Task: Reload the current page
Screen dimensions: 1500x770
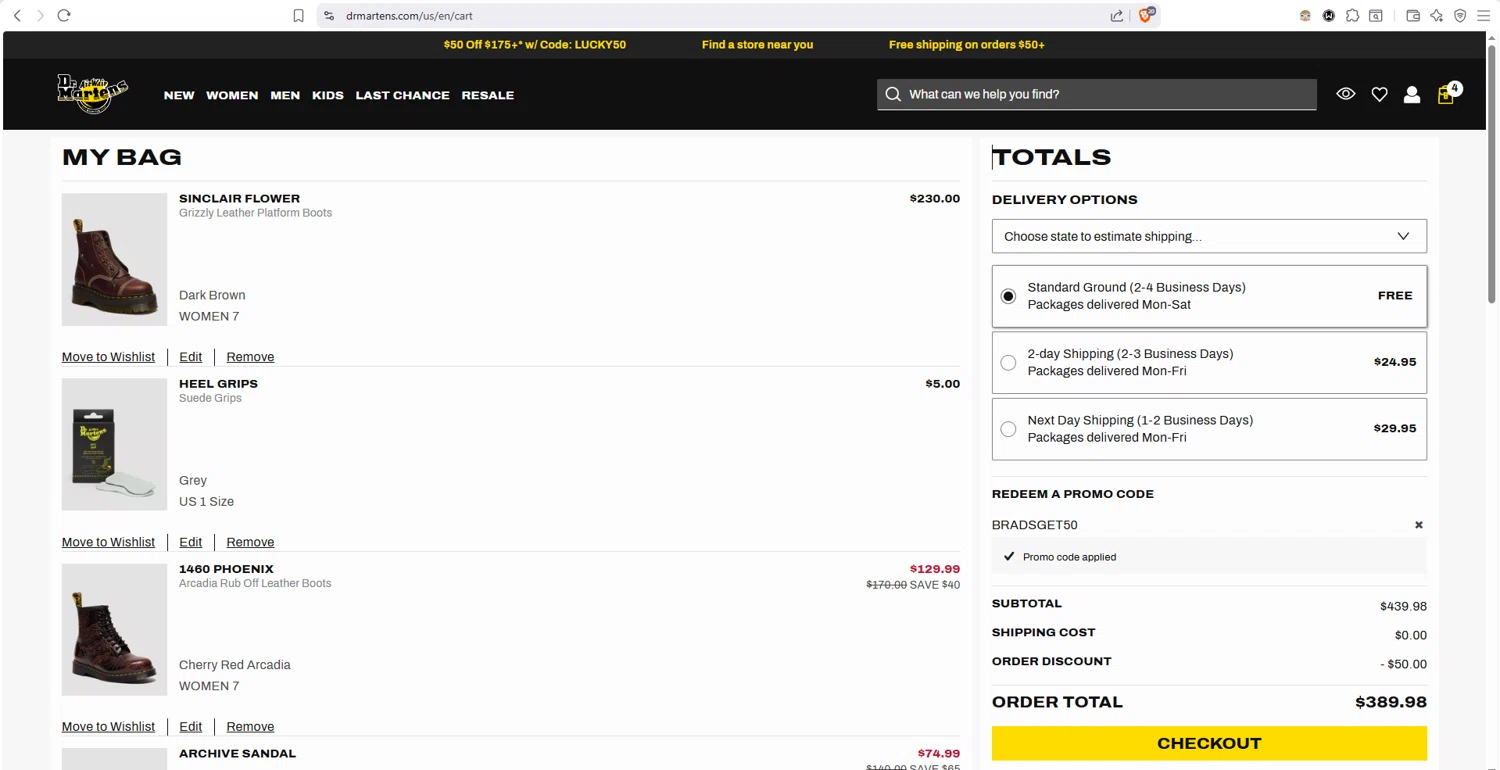Action: click(64, 16)
